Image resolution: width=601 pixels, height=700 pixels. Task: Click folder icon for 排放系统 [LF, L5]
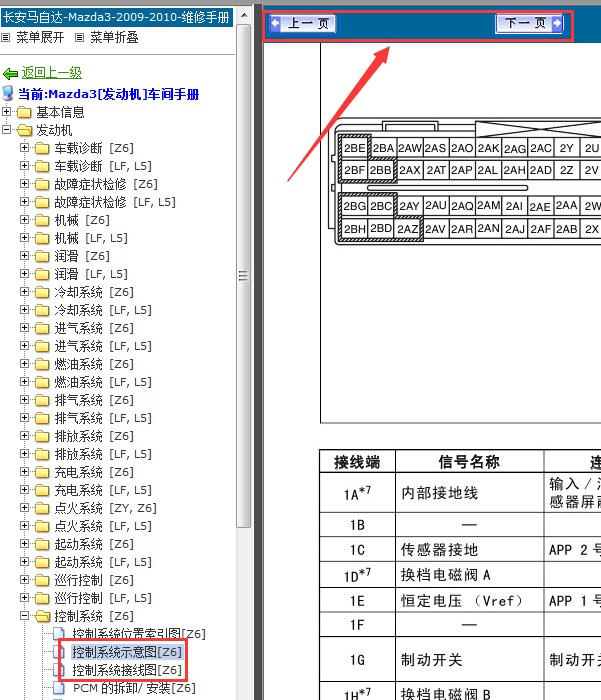[42, 454]
